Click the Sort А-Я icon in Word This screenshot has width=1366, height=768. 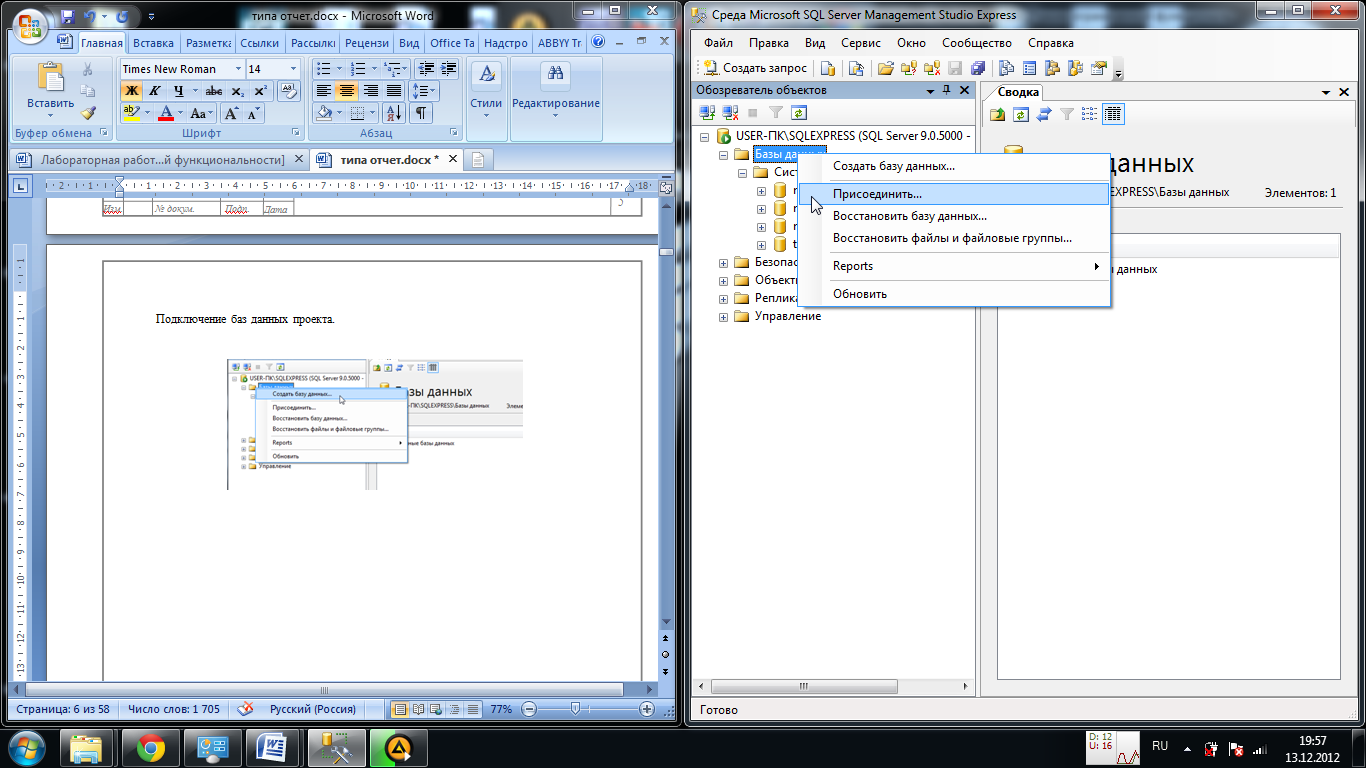393,113
